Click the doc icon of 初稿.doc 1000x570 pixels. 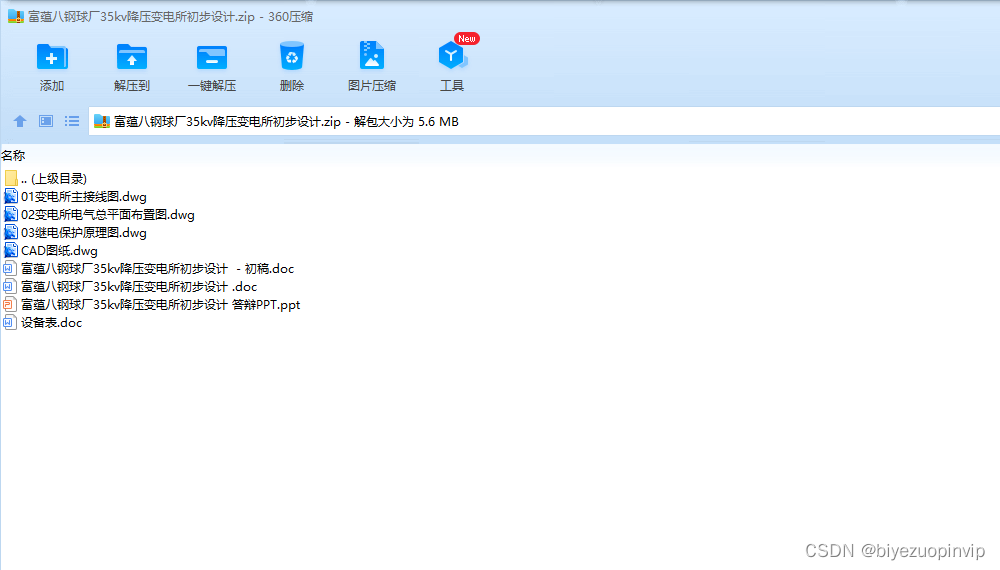9,268
